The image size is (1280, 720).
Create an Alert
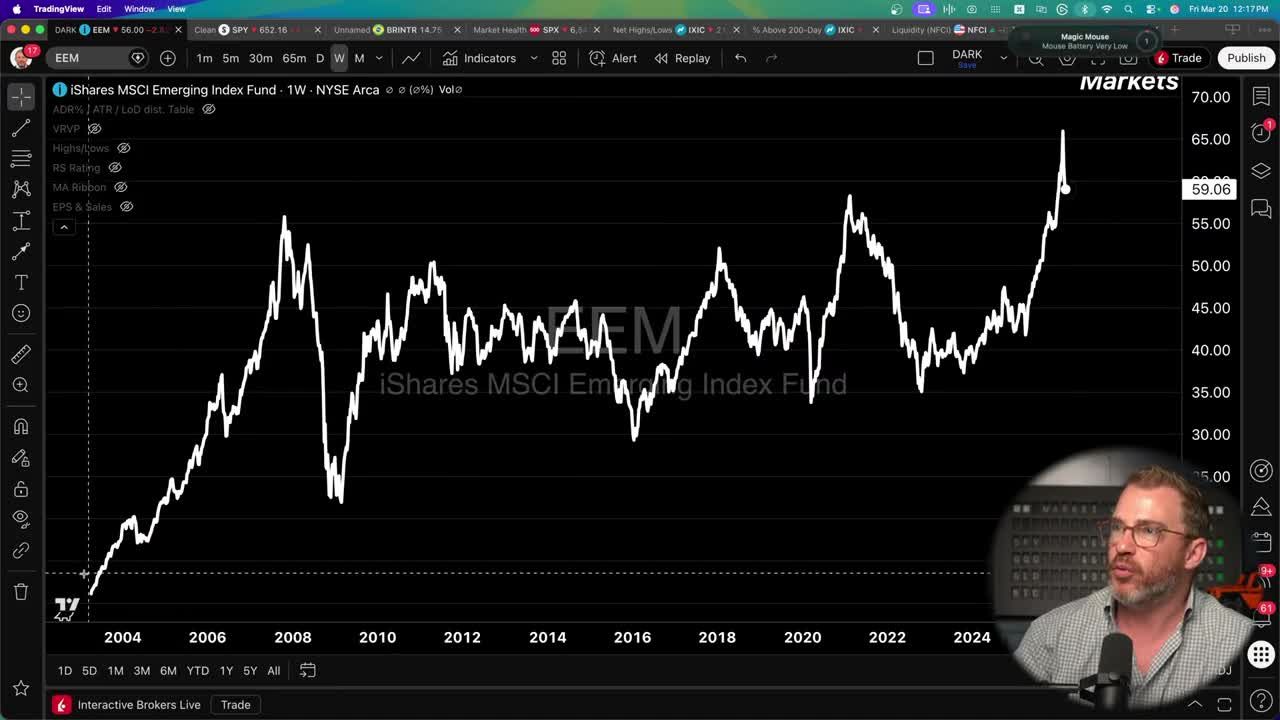pos(613,58)
